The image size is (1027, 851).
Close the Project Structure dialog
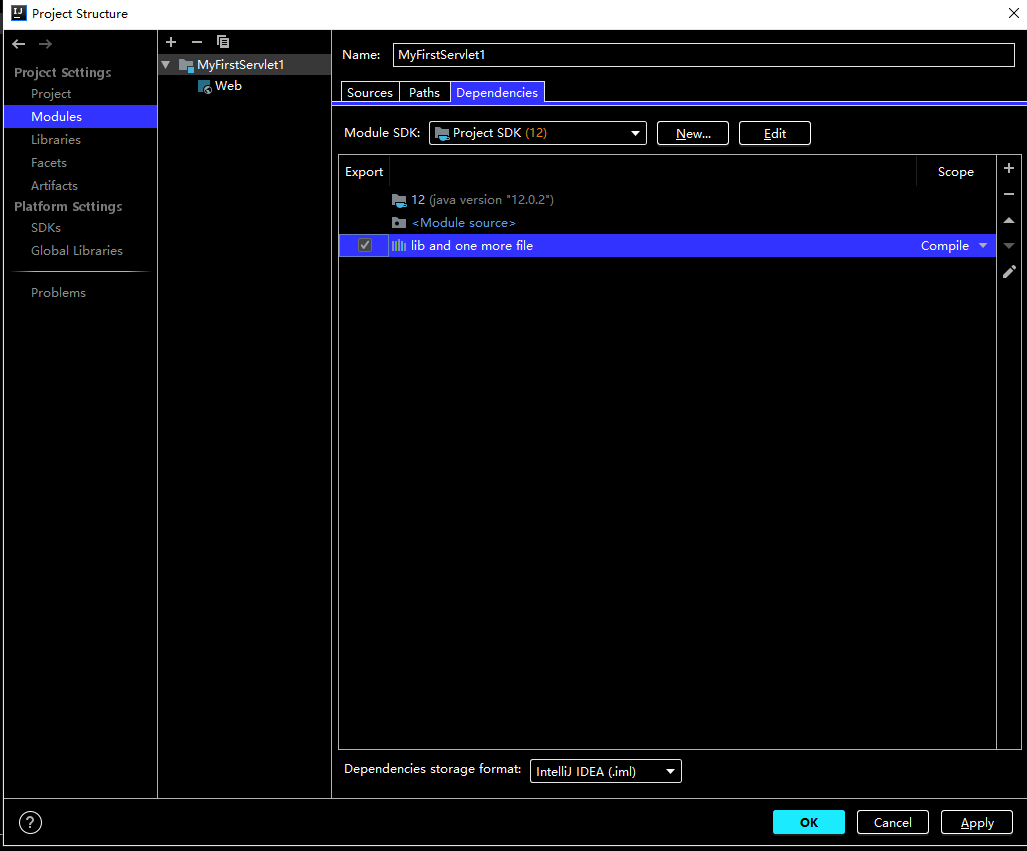click(1013, 13)
